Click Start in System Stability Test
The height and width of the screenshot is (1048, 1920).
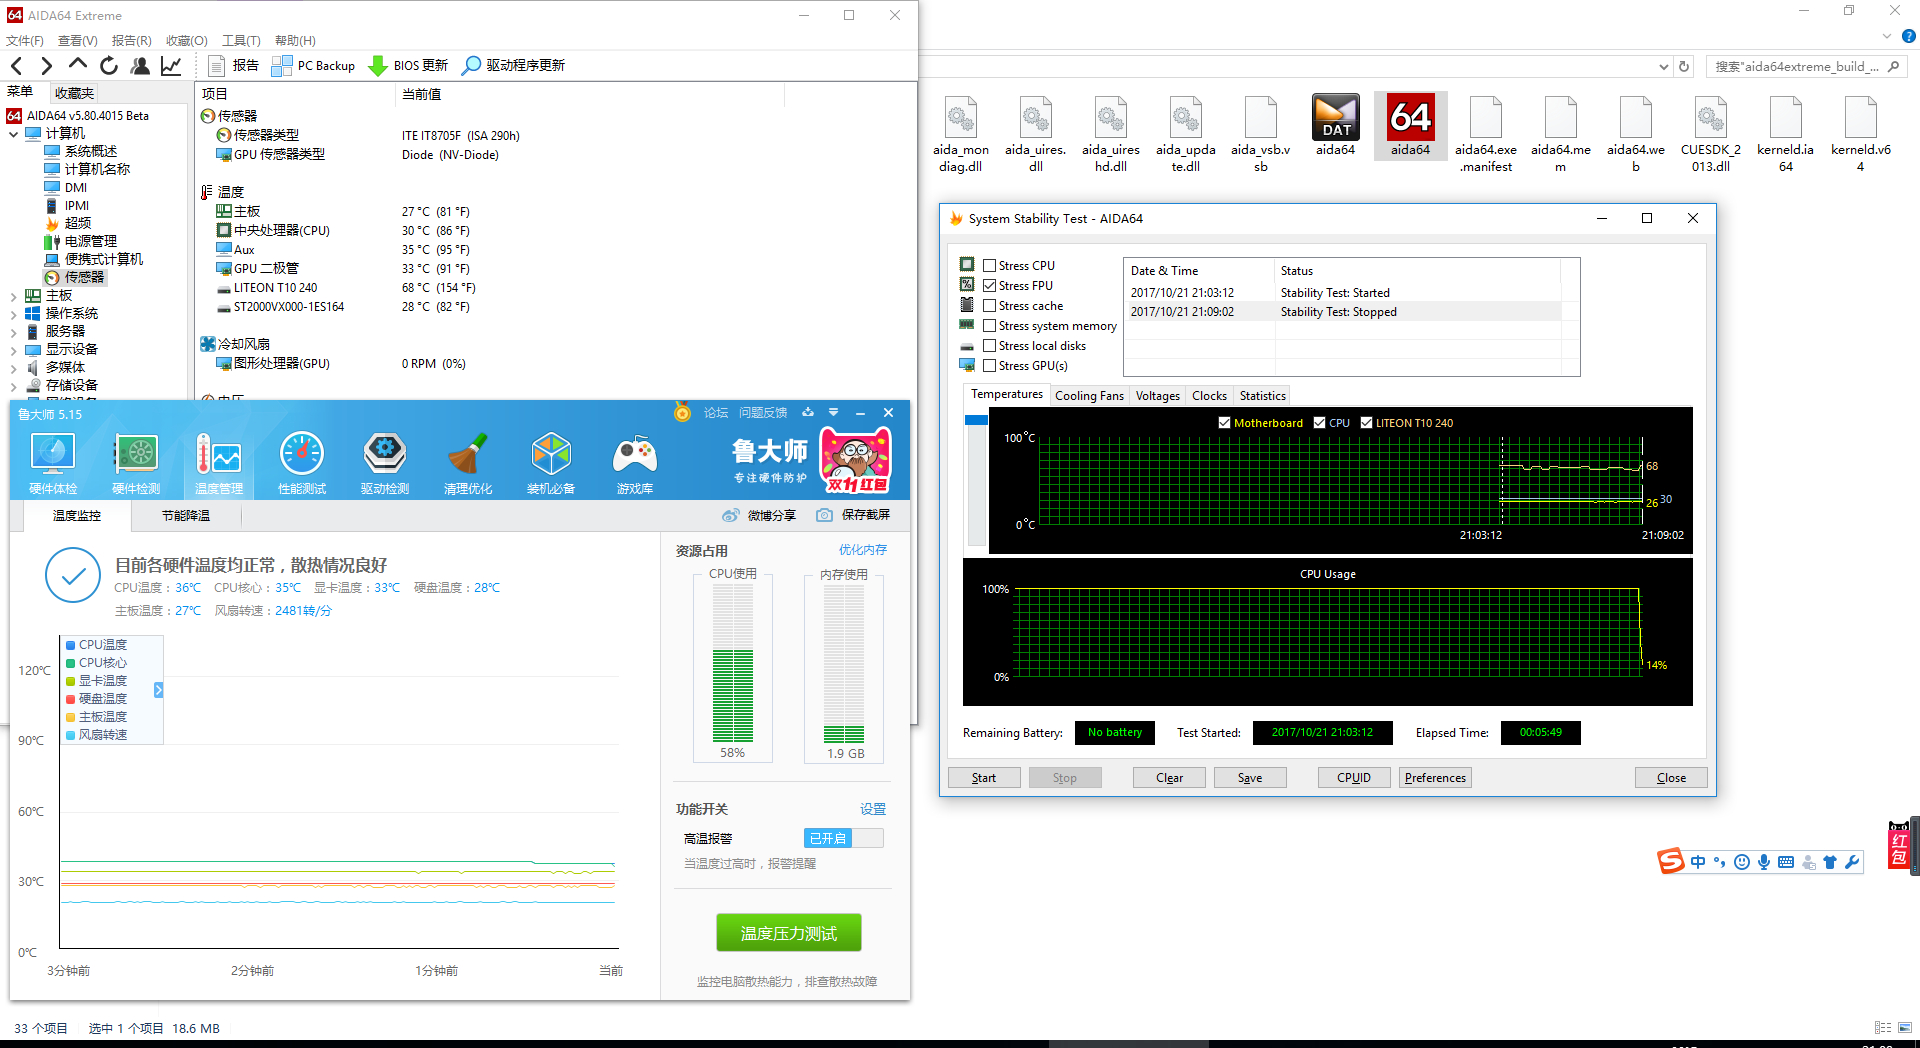[x=984, y=778]
